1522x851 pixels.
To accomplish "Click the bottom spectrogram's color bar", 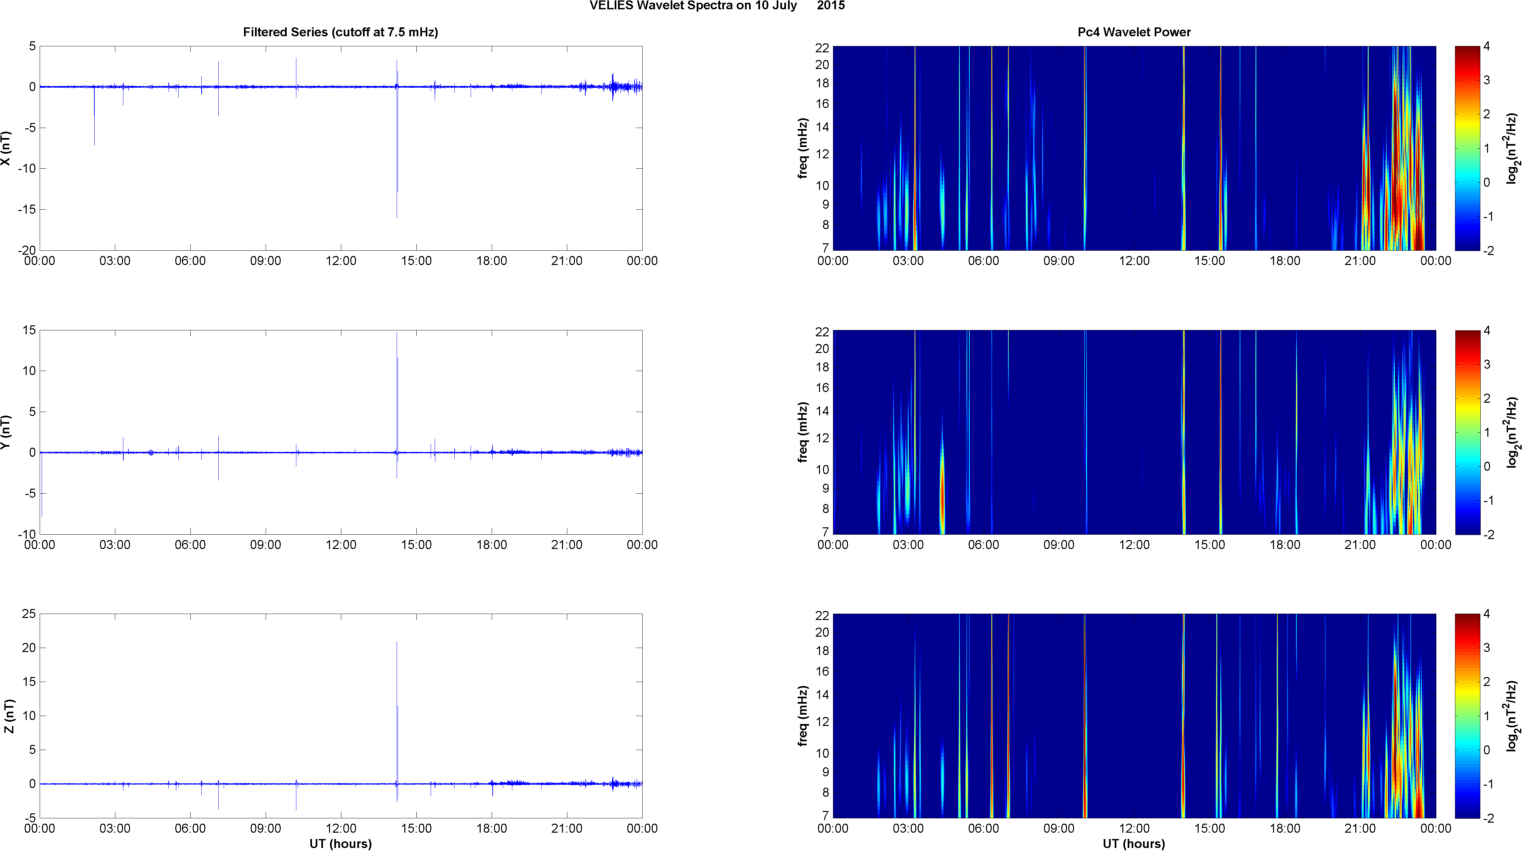I will (1466, 716).
